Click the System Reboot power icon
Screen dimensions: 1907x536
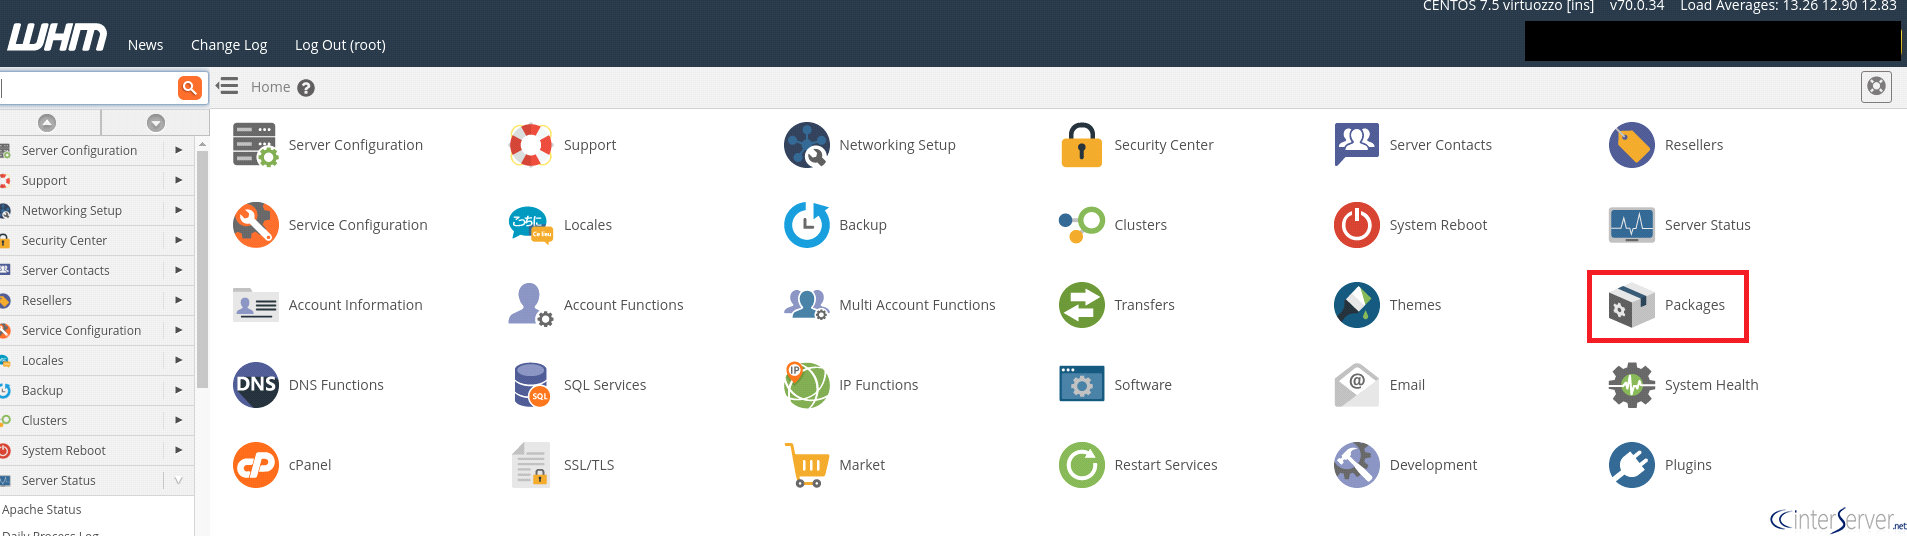pos(1357,225)
